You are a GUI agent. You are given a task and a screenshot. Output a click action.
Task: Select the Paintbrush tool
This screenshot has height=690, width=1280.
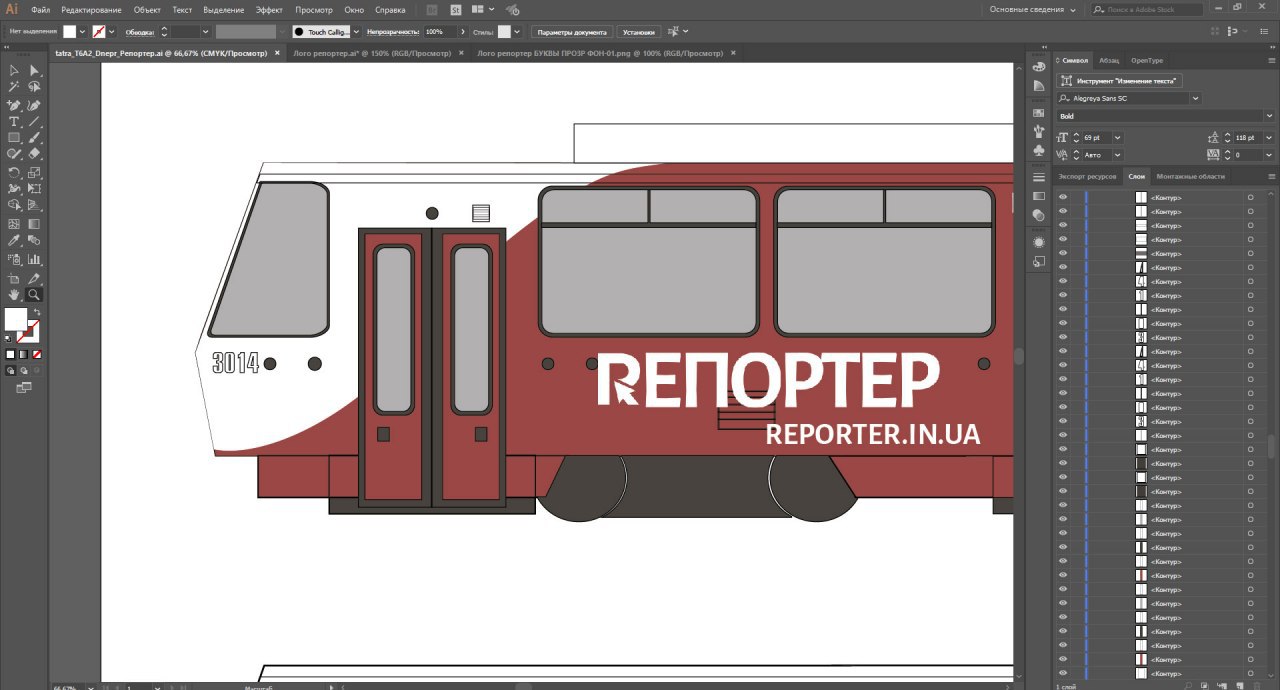click(34, 138)
